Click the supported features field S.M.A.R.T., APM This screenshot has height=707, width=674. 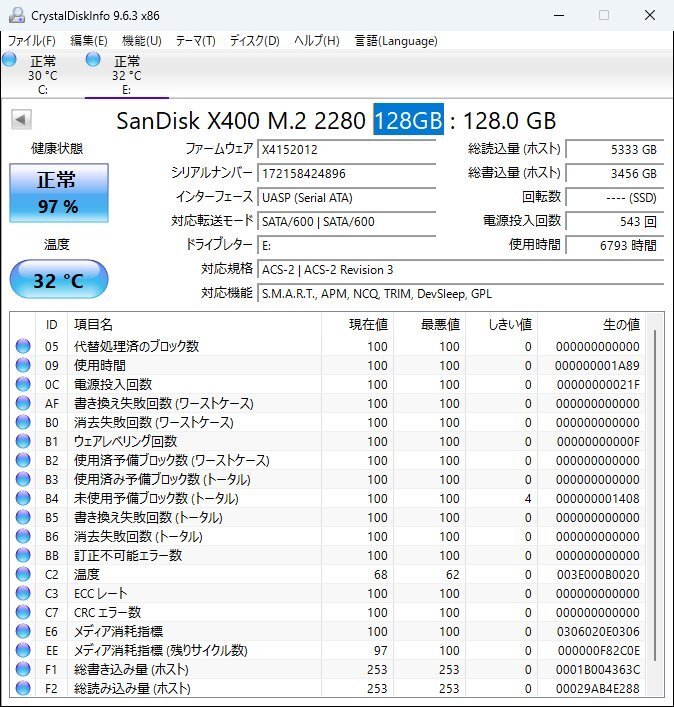click(x=461, y=294)
